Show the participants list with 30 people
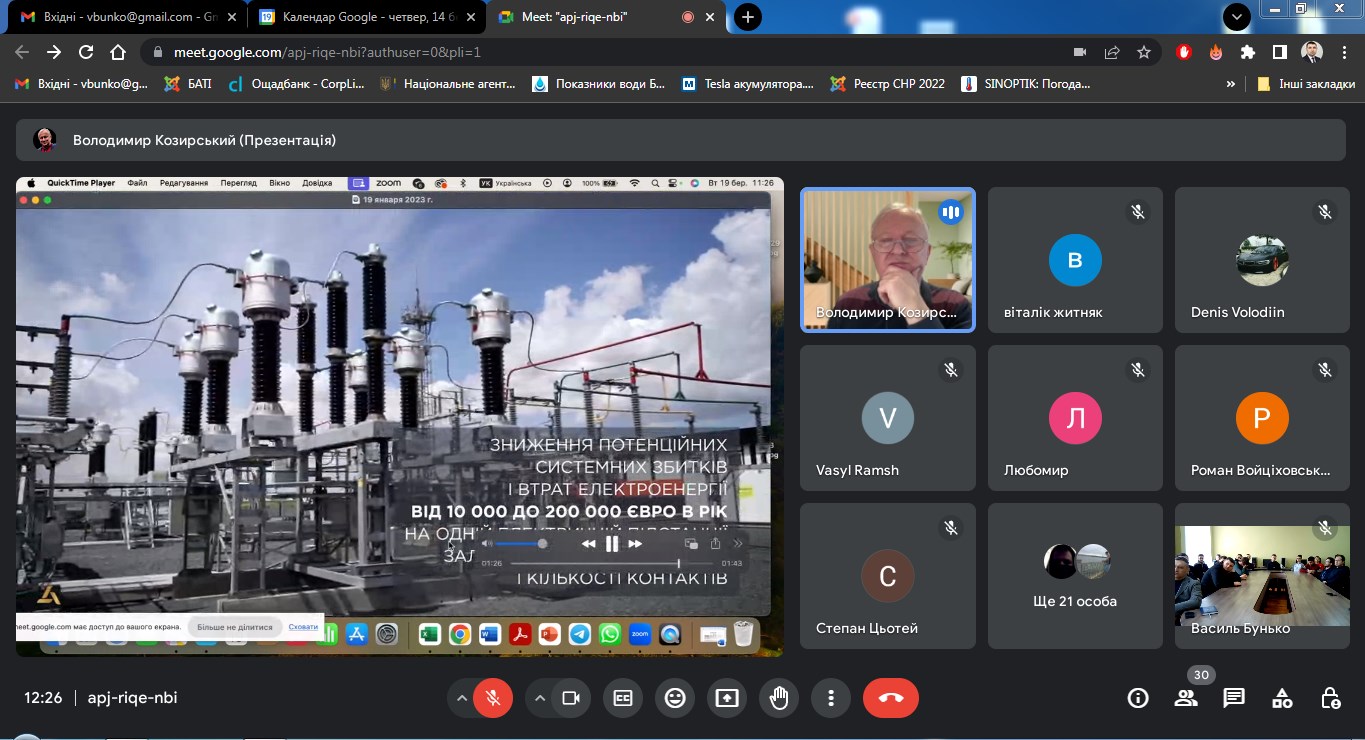The height and width of the screenshot is (740, 1365). click(x=1186, y=698)
